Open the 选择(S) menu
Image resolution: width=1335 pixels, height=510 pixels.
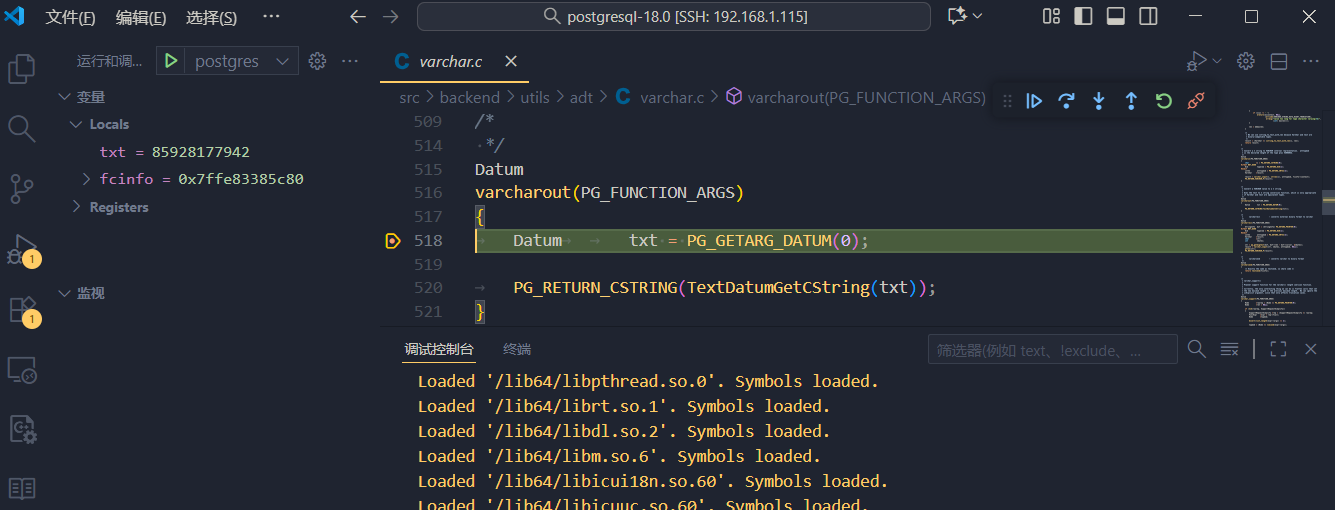[x=211, y=17]
